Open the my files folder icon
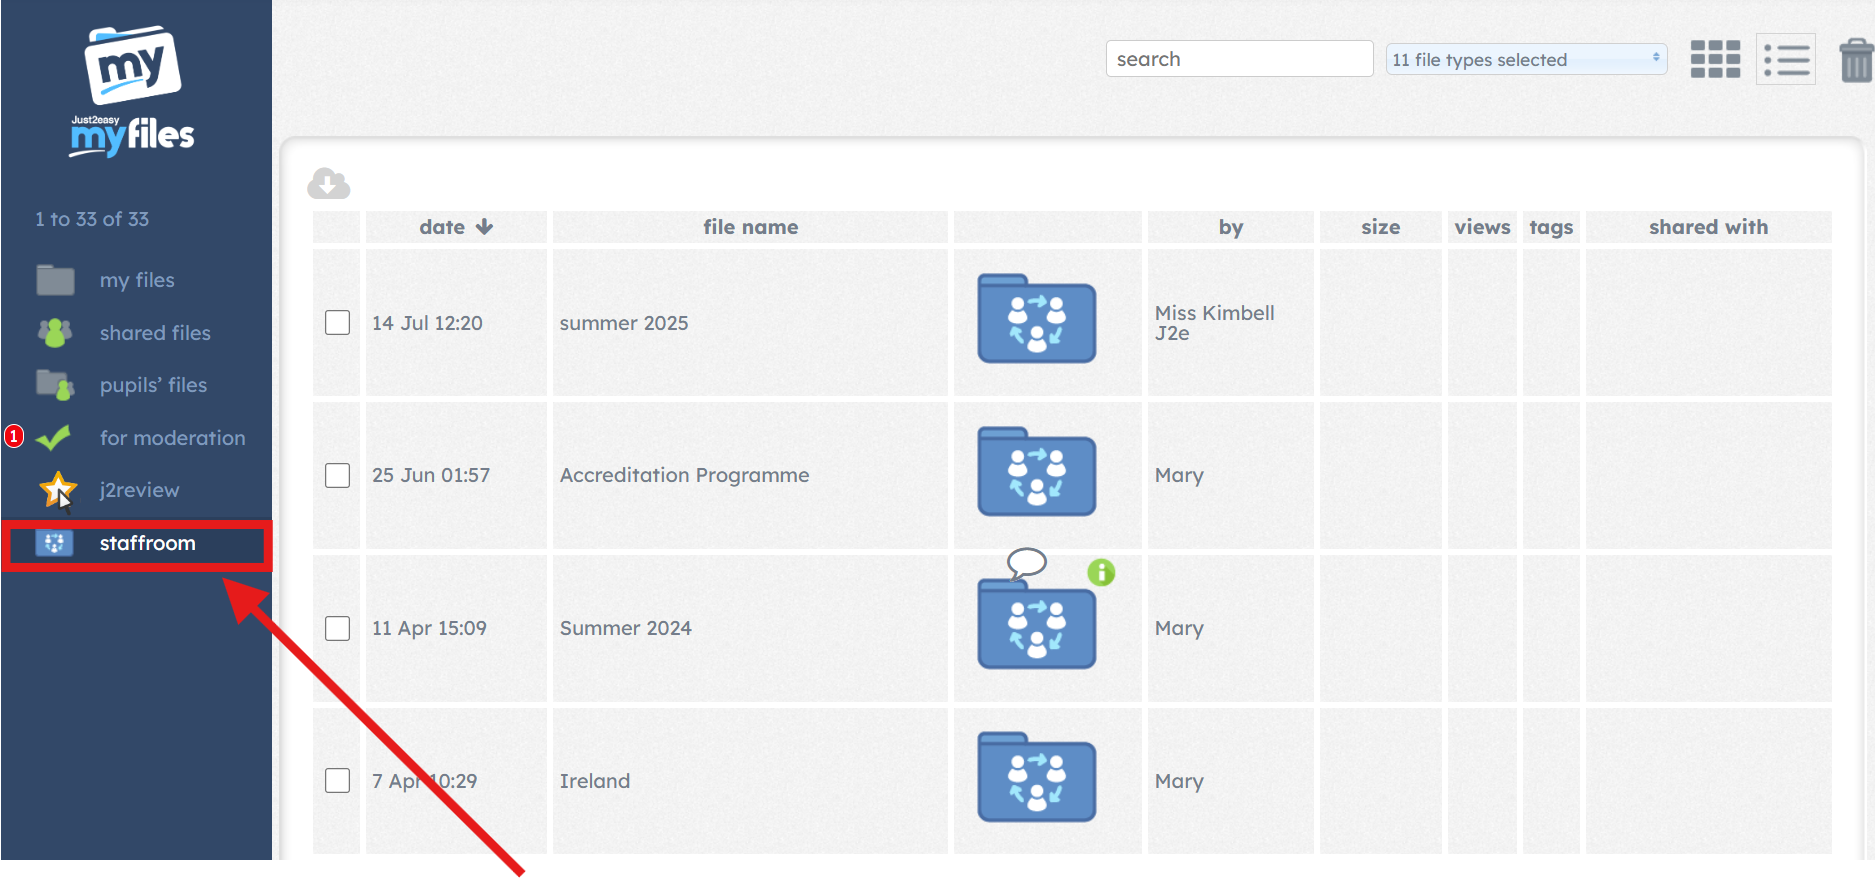 tap(56, 280)
